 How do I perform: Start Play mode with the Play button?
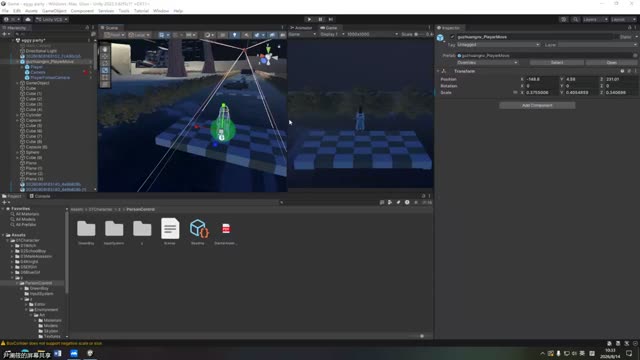pyautogui.click(x=309, y=19)
